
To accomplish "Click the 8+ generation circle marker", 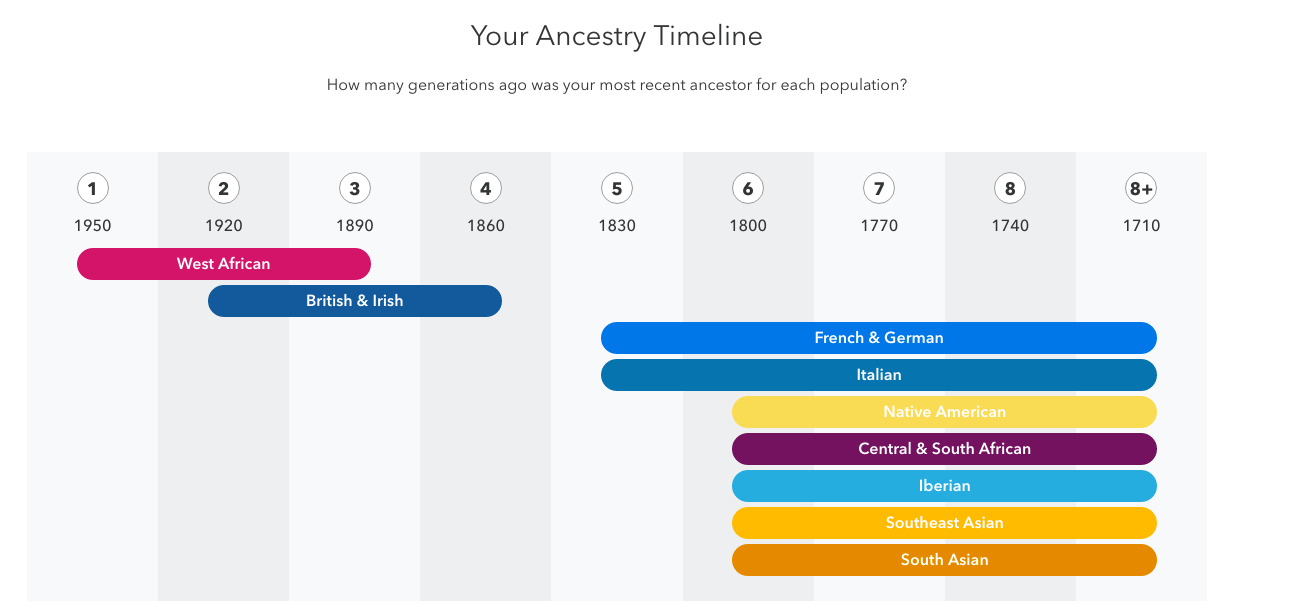I will (1140, 188).
